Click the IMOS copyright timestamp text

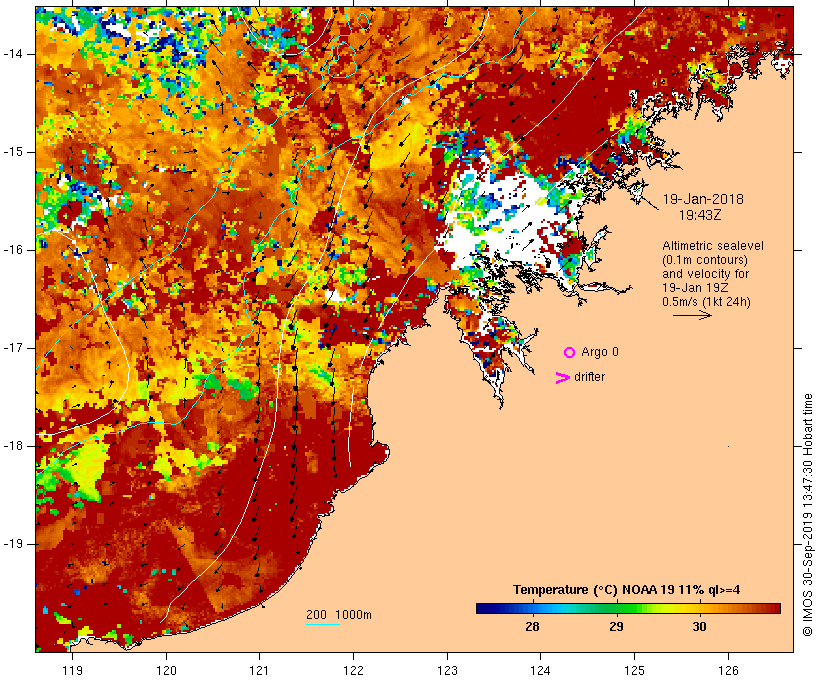[807, 515]
